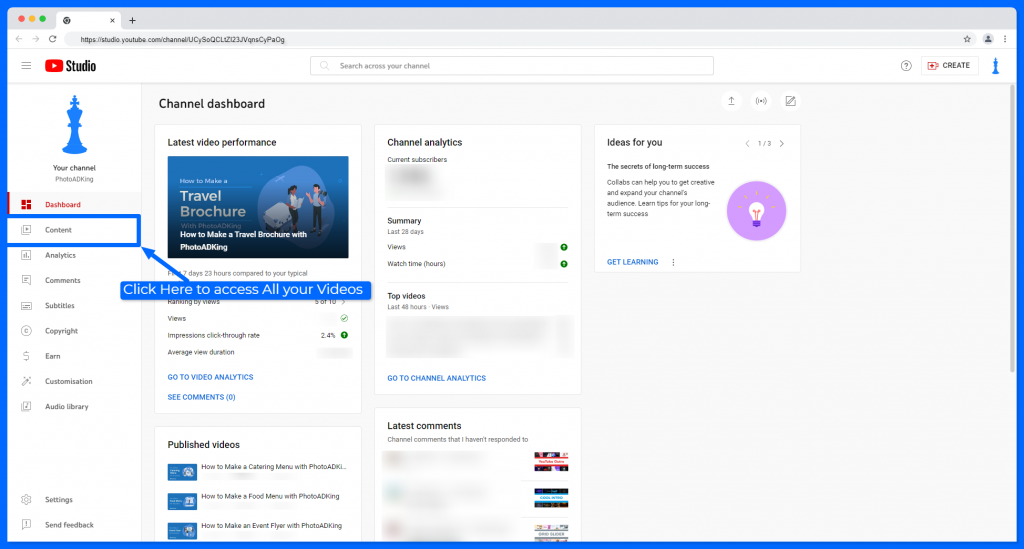Open How to Make a Catering Menu video

point(274,467)
